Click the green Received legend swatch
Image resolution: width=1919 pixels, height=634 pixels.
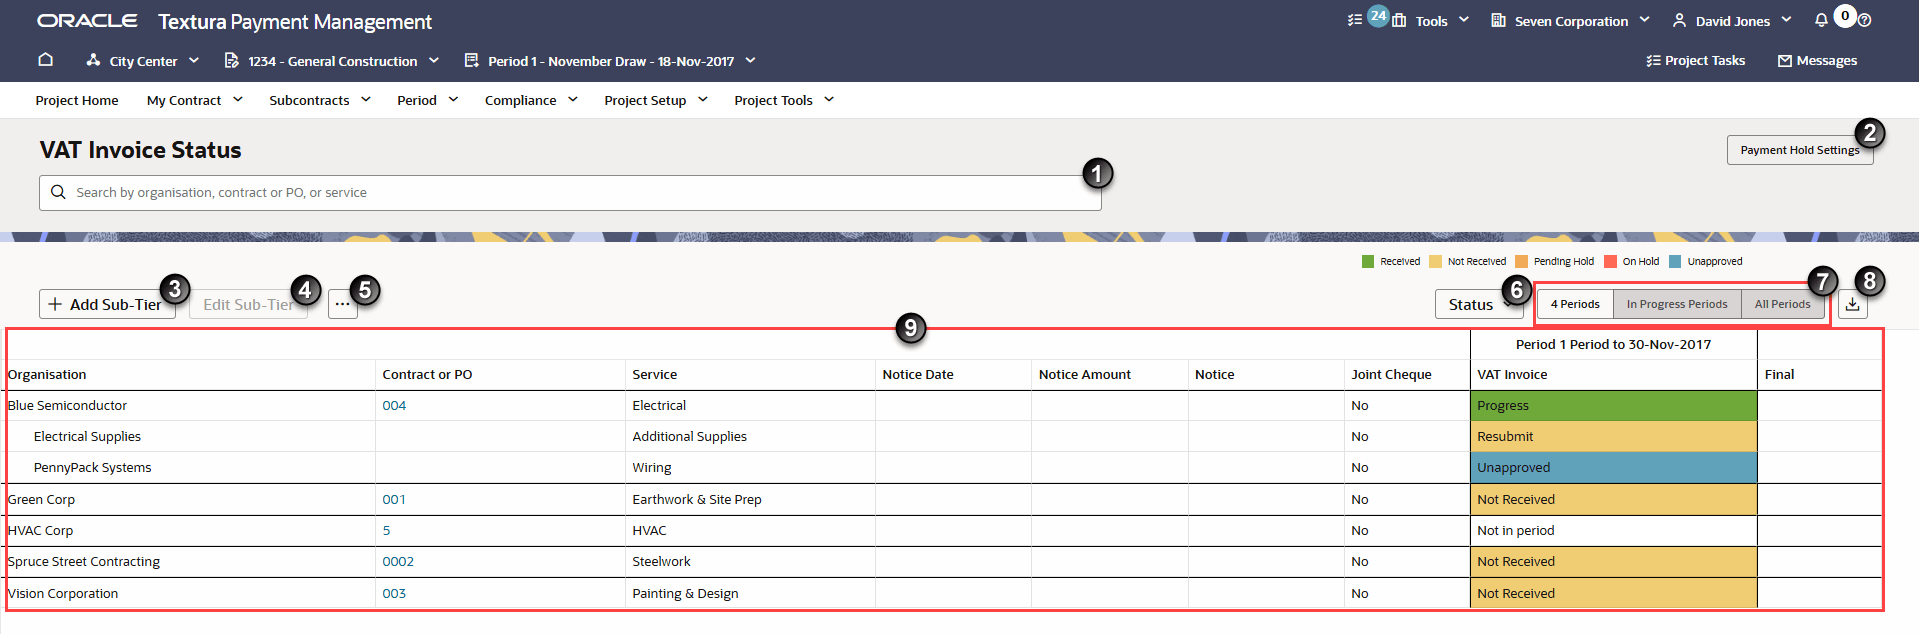(x=1367, y=261)
